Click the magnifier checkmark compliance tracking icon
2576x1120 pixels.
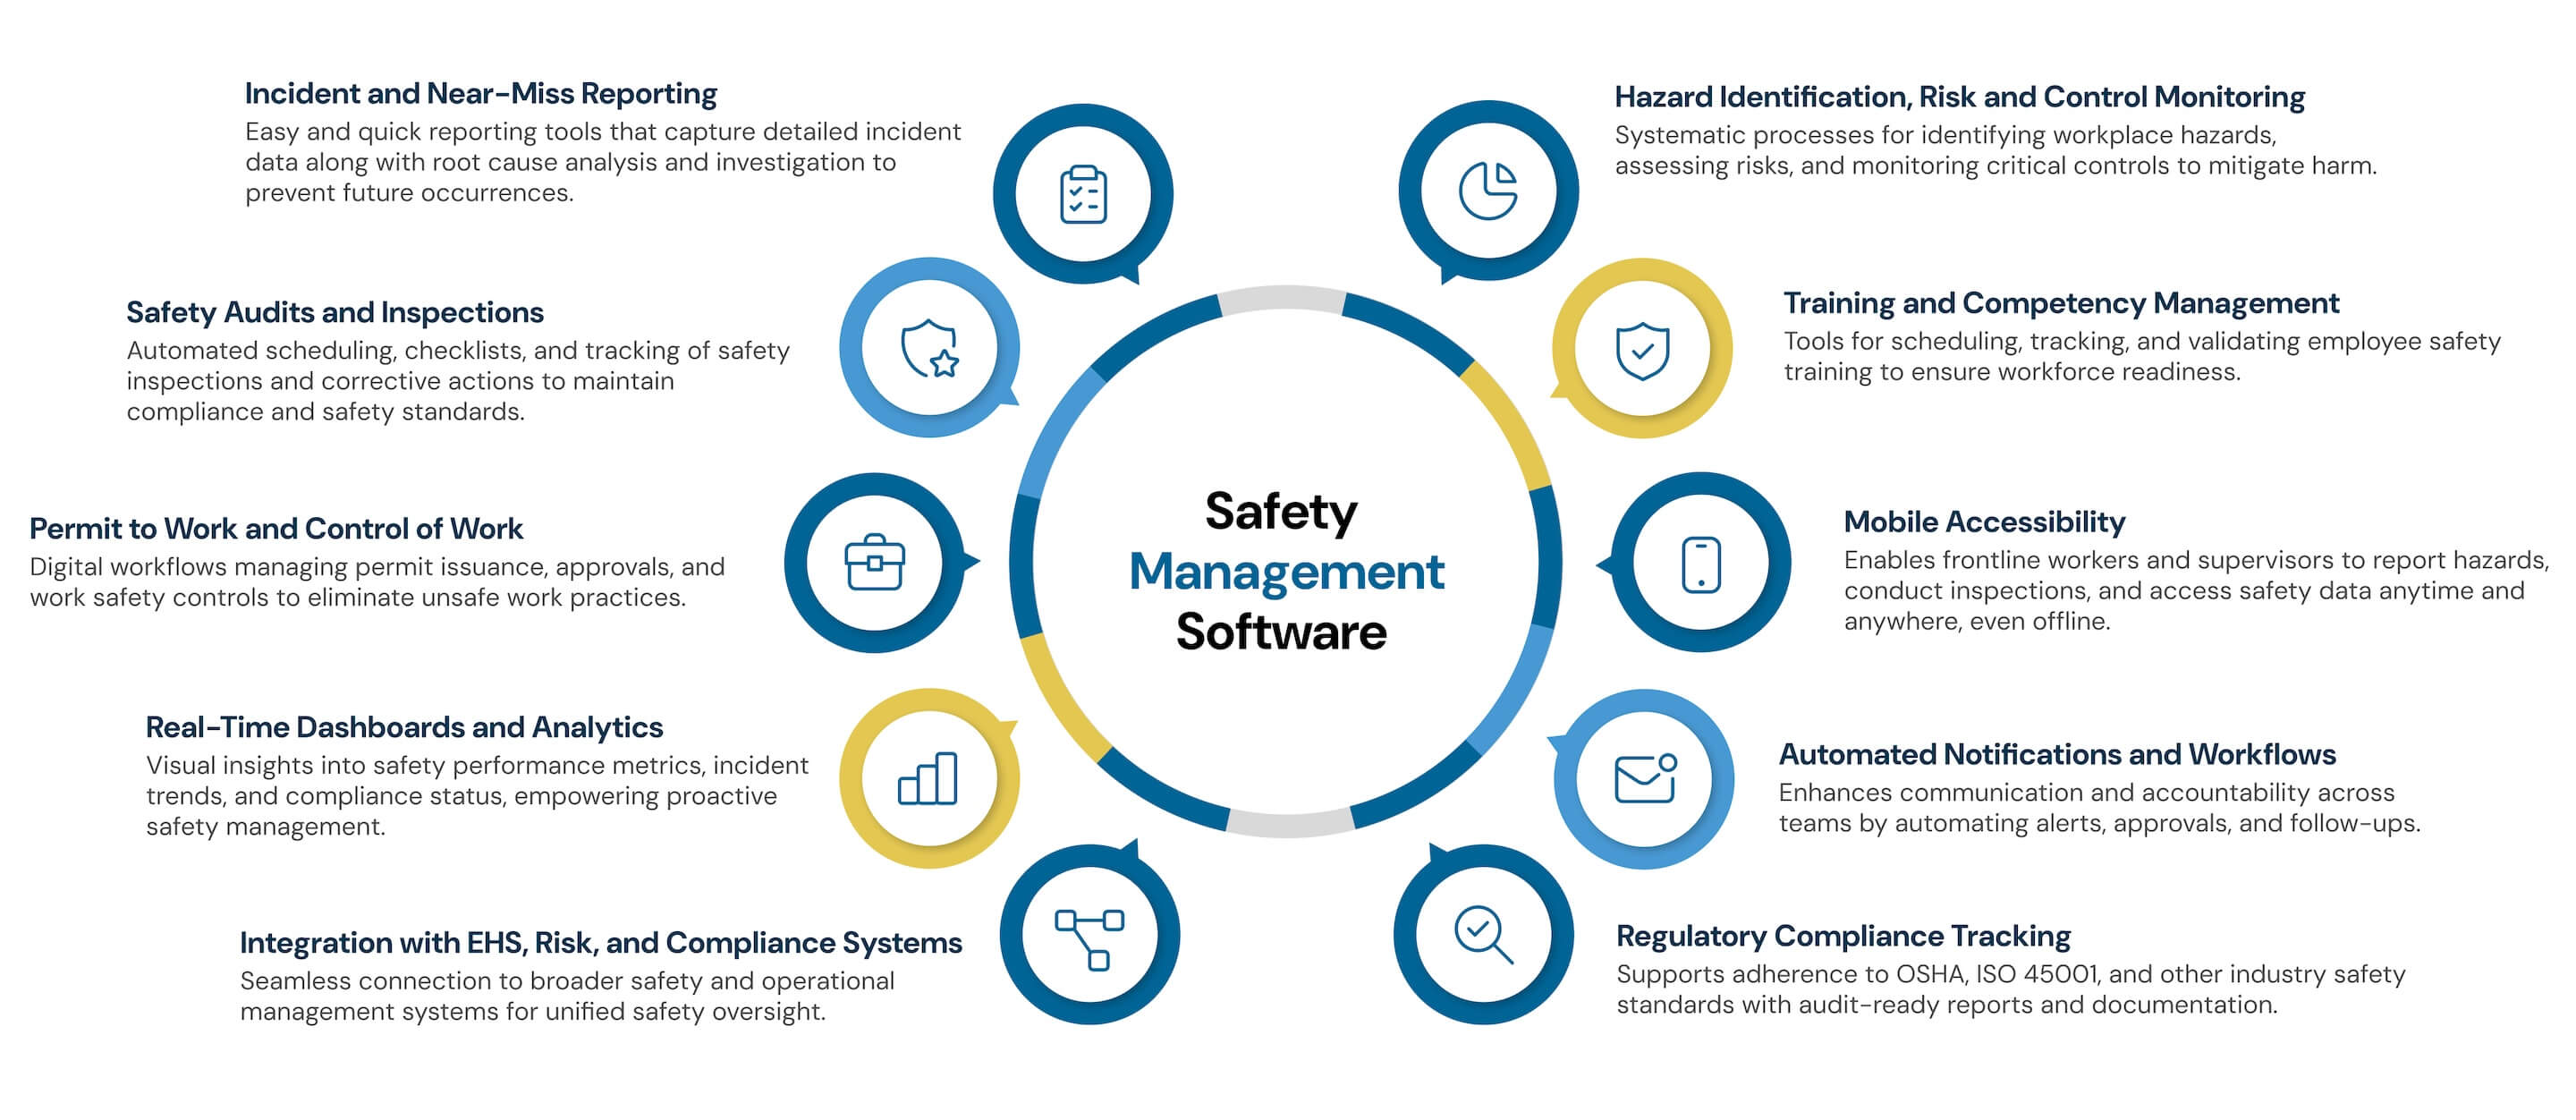tap(1483, 934)
